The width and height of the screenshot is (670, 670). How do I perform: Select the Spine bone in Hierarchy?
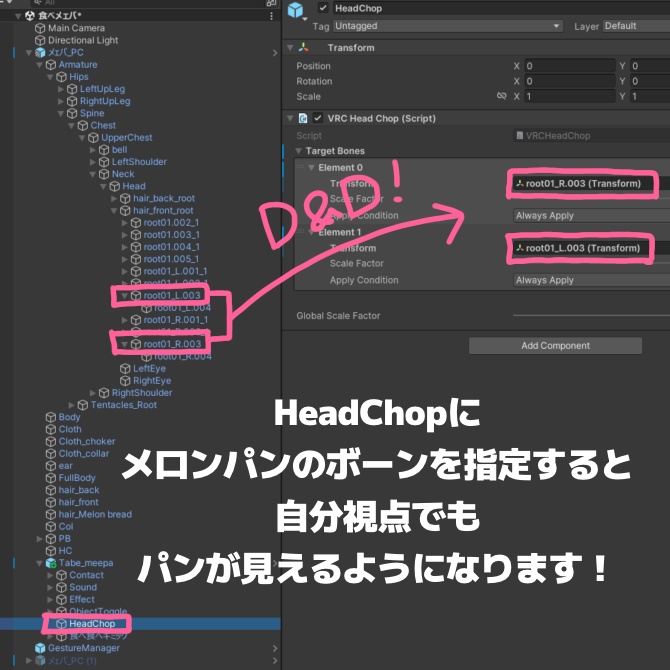(x=92, y=113)
